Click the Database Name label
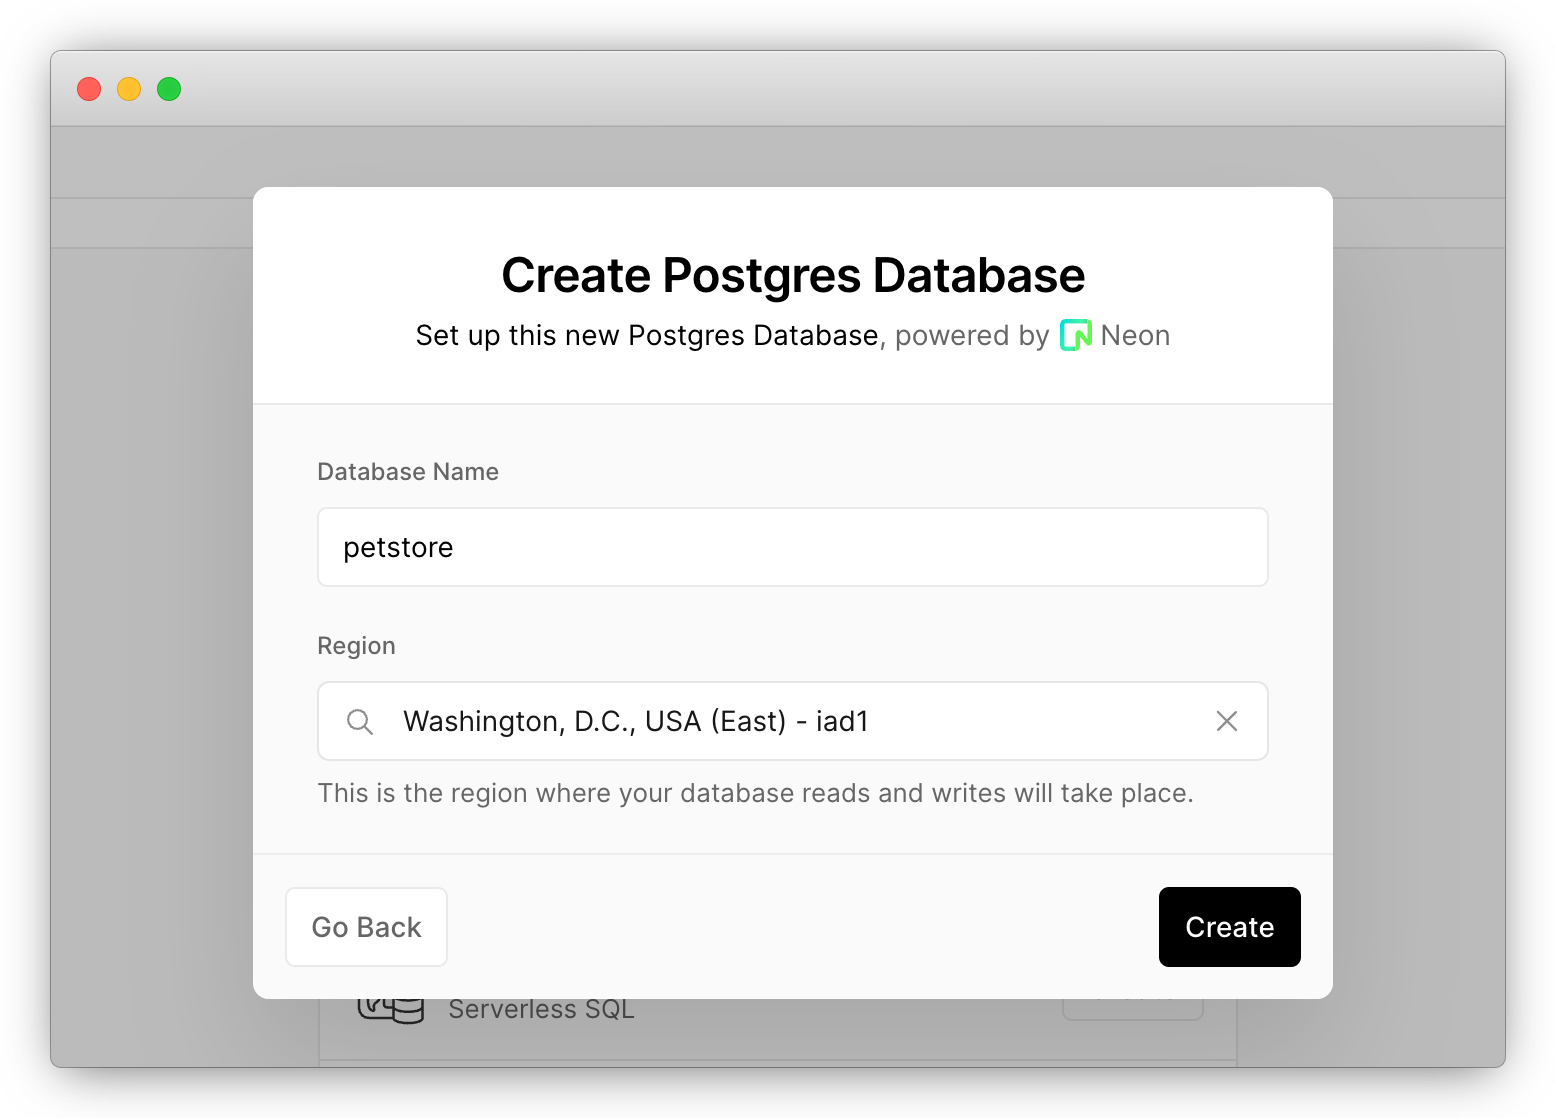Screen dimensions: 1556x1118 (408, 471)
